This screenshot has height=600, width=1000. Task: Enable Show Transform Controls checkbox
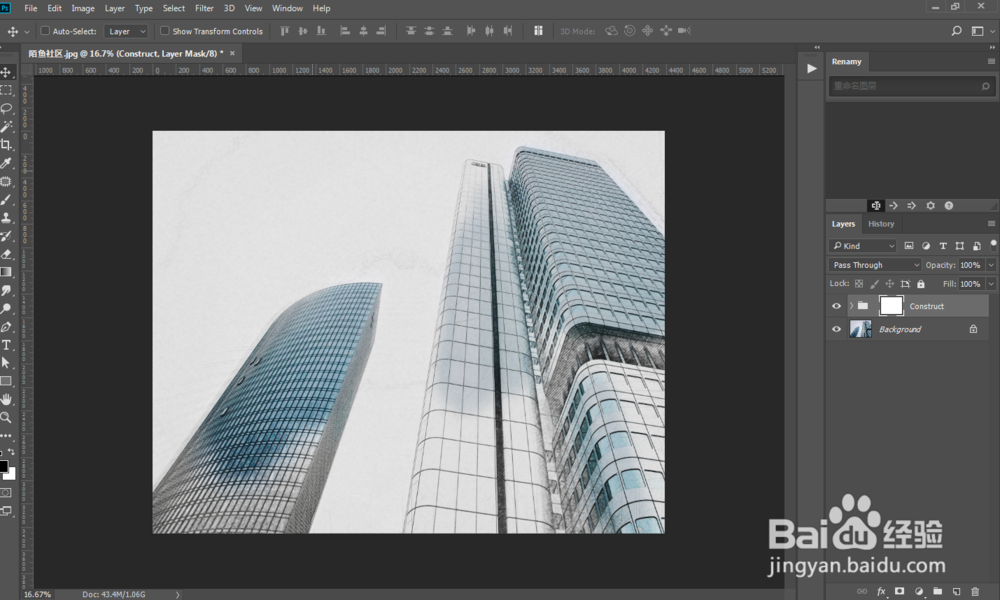tap(165, 31)
